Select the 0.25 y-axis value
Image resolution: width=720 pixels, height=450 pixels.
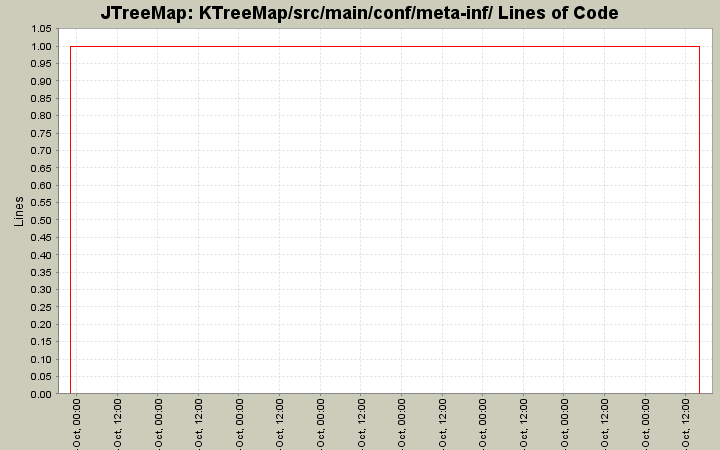pyautogui.click(x=41, y=307)
